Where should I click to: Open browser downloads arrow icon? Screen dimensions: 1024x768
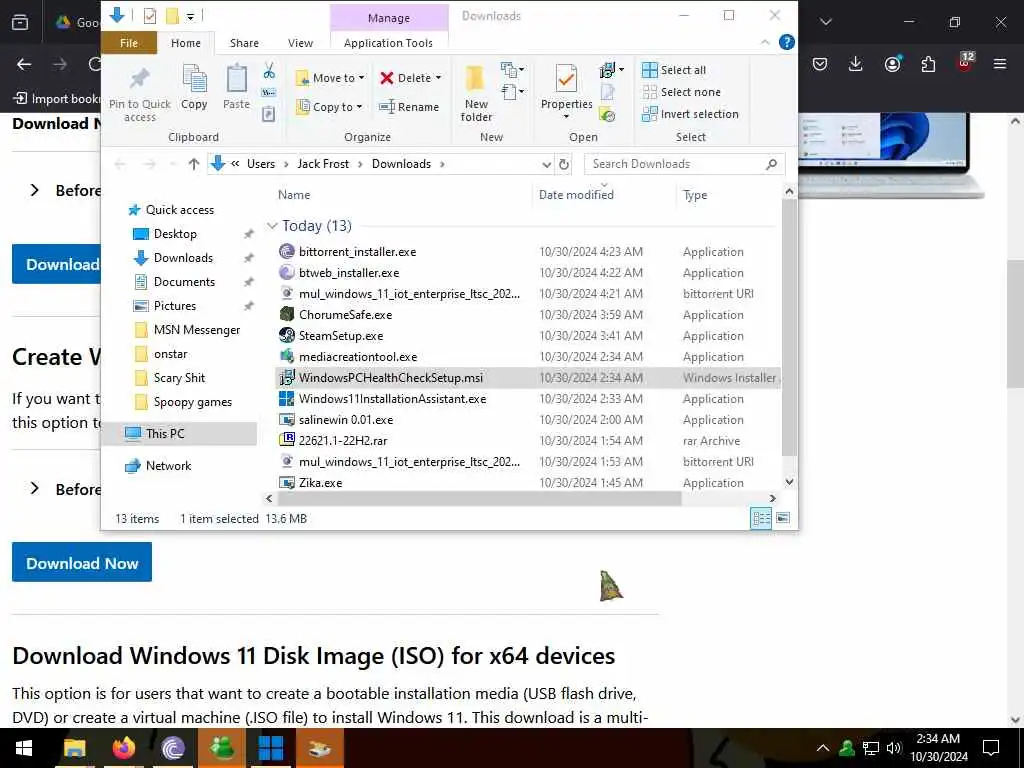(x=856, y=64)
